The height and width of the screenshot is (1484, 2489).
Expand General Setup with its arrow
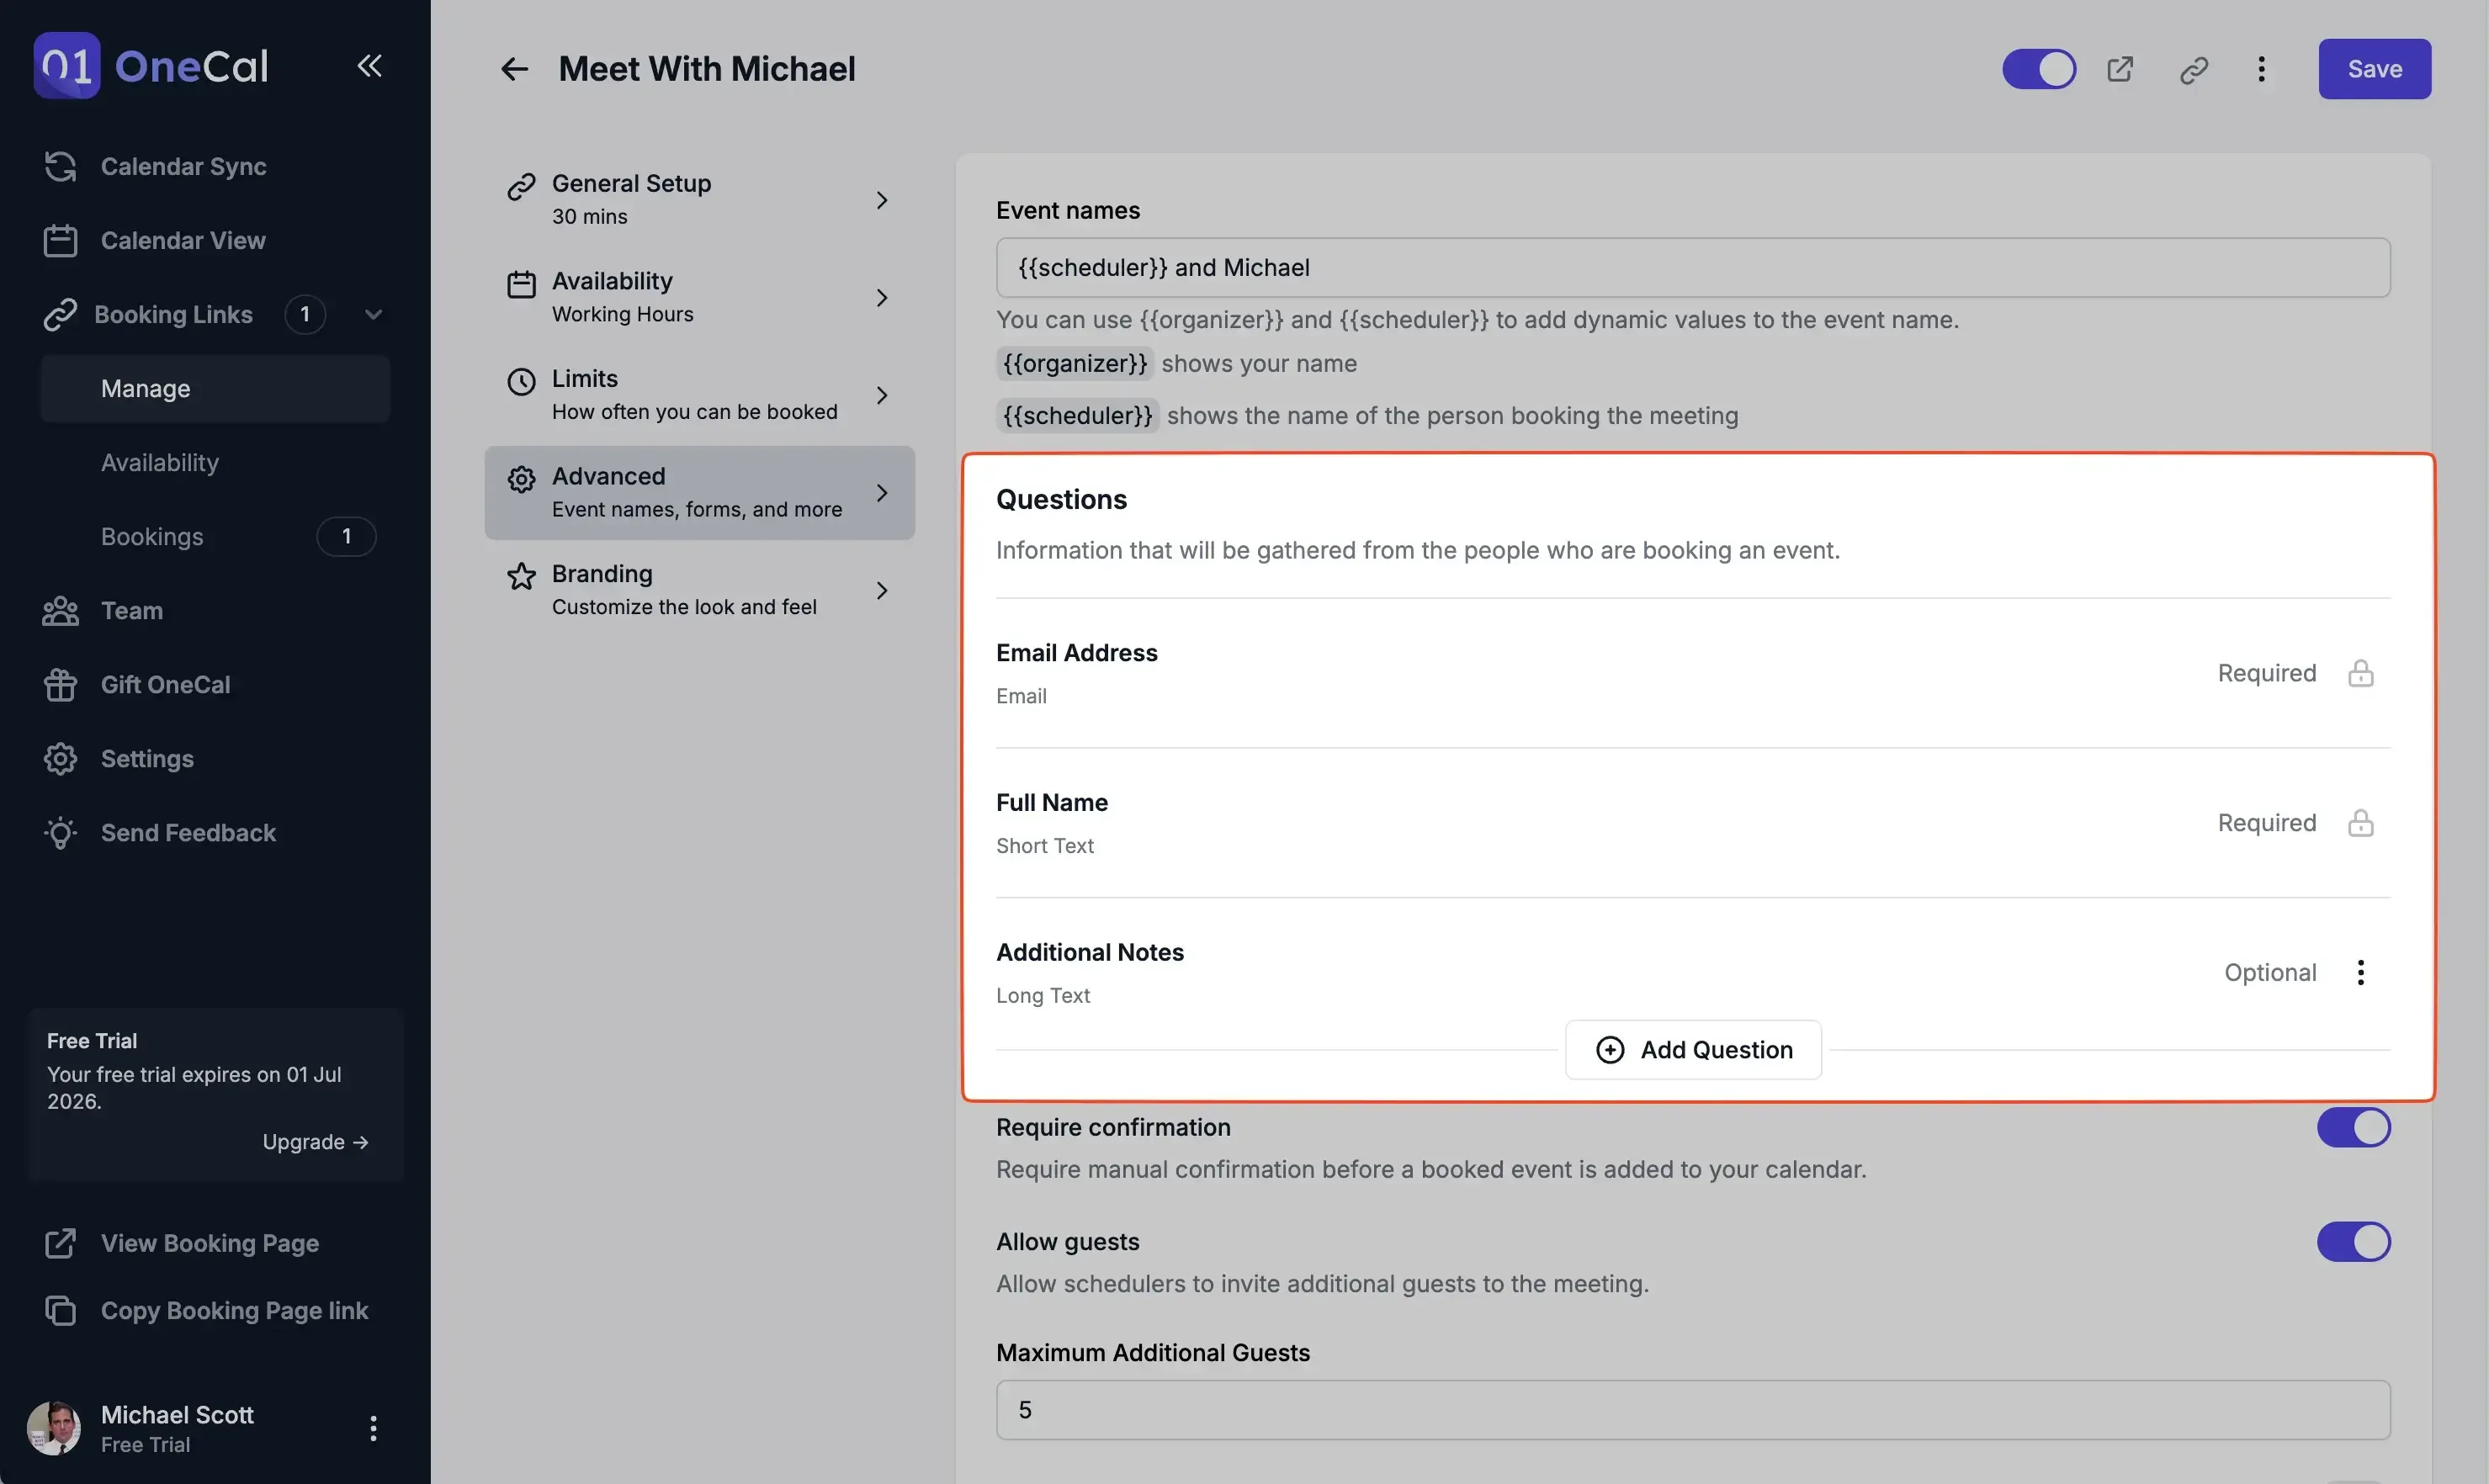coord(881,199)
